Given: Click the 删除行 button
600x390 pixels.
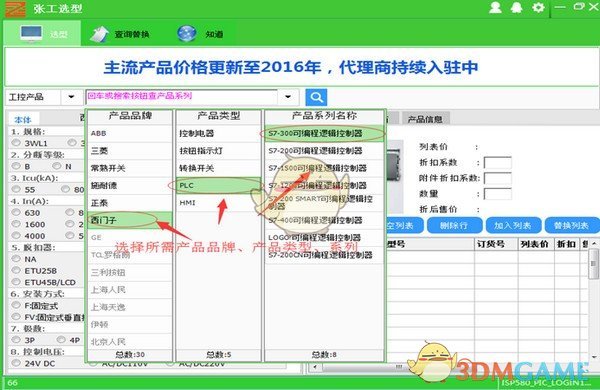Looking at the screenshot, I should coord(454,225).
